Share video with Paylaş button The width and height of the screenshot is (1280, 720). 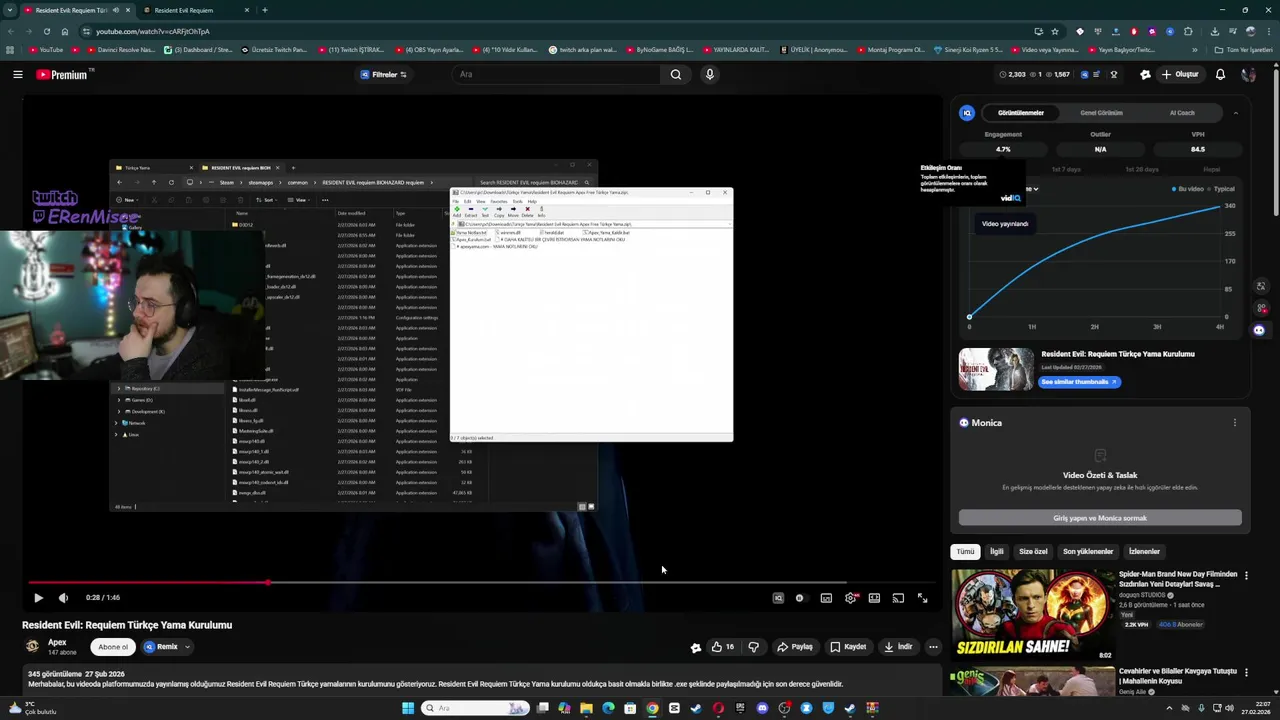795,647
